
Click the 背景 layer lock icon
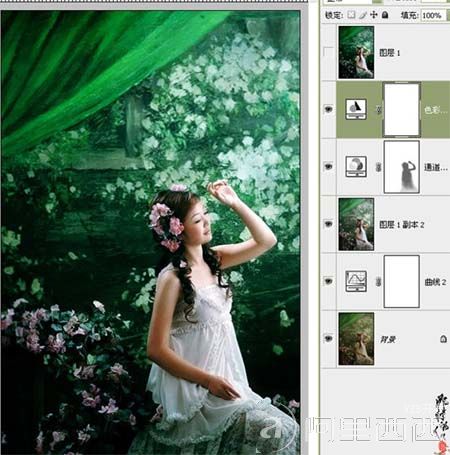tap(443, 339)
